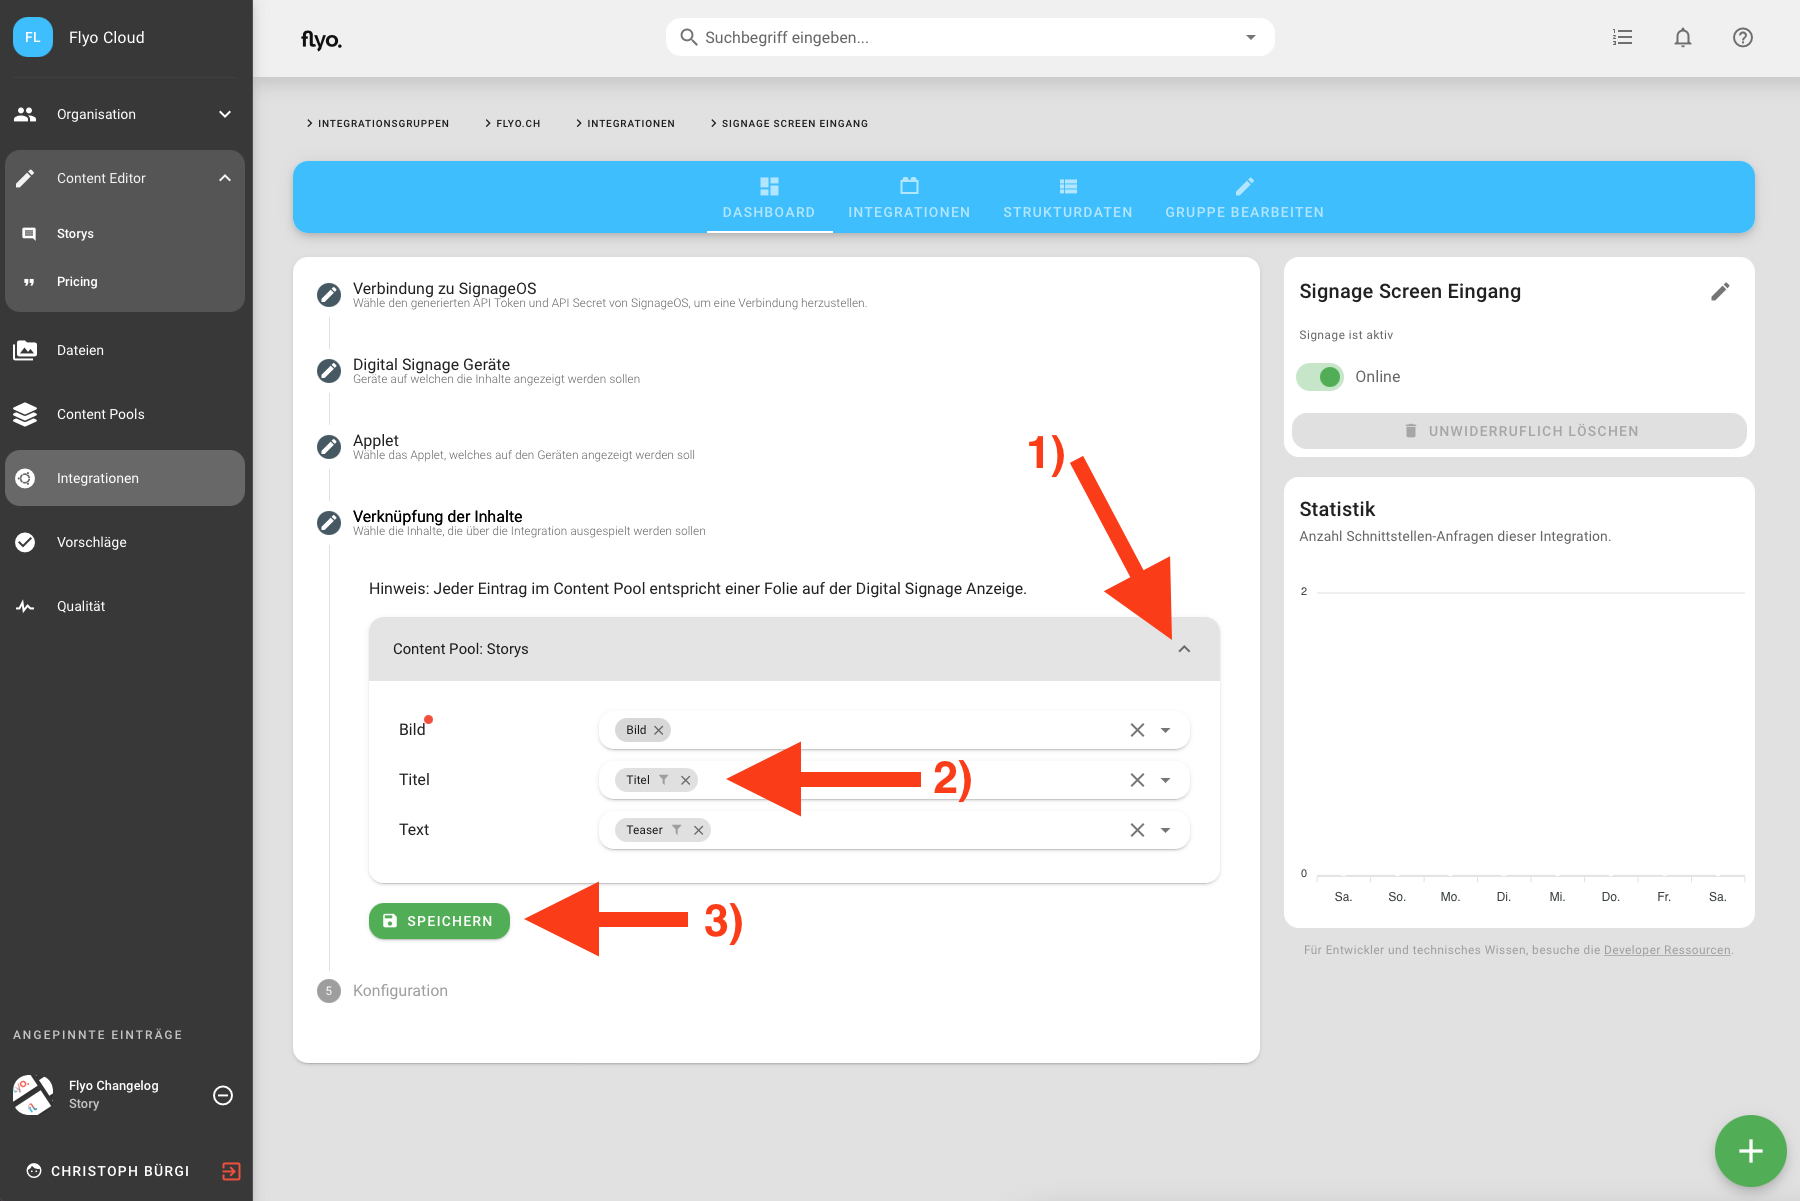Open filter on Teaser chip
1800x1201 pixels.
677,829
